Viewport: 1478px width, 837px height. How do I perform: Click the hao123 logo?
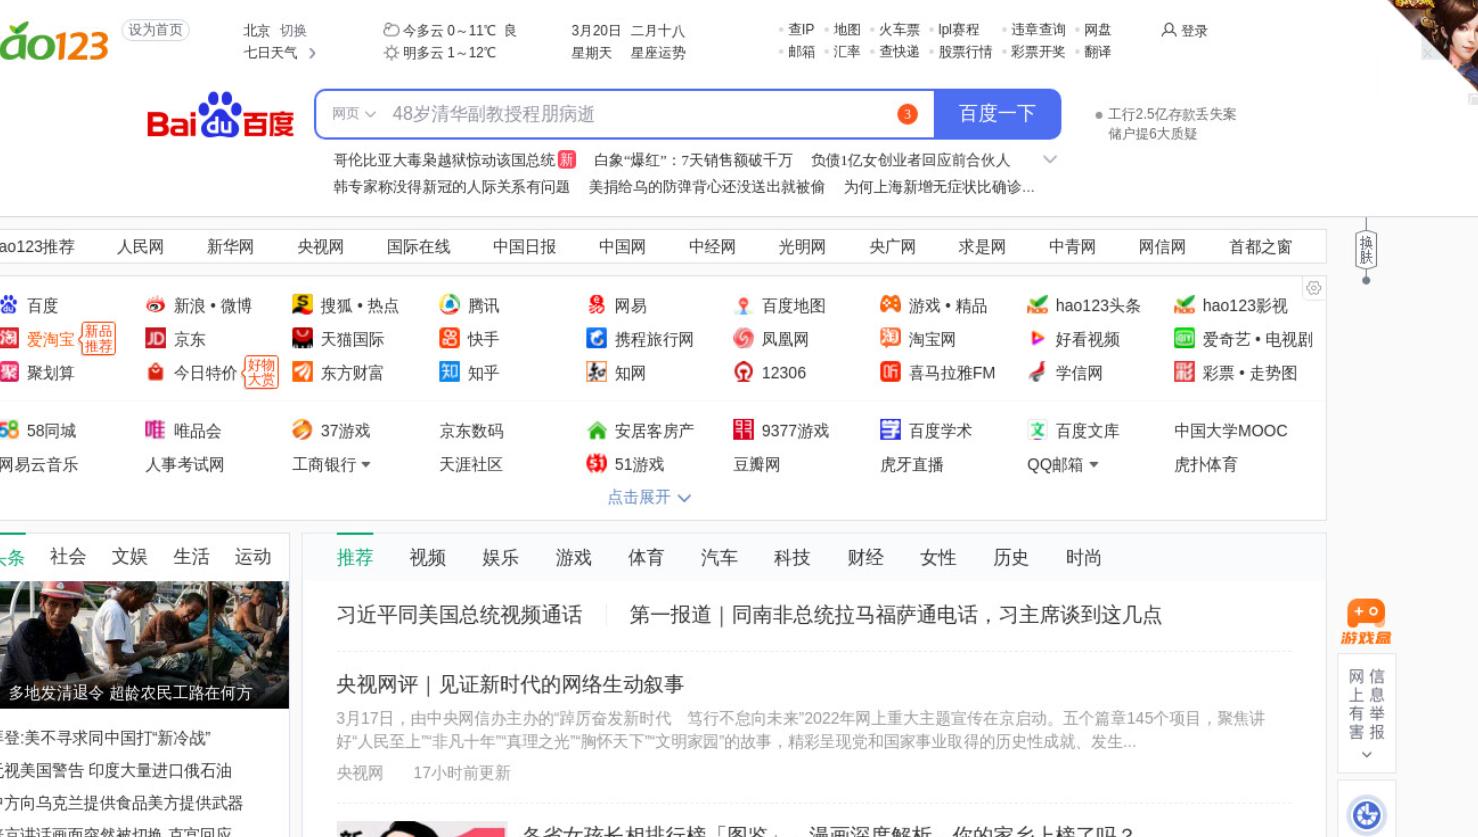click(54, 42)
